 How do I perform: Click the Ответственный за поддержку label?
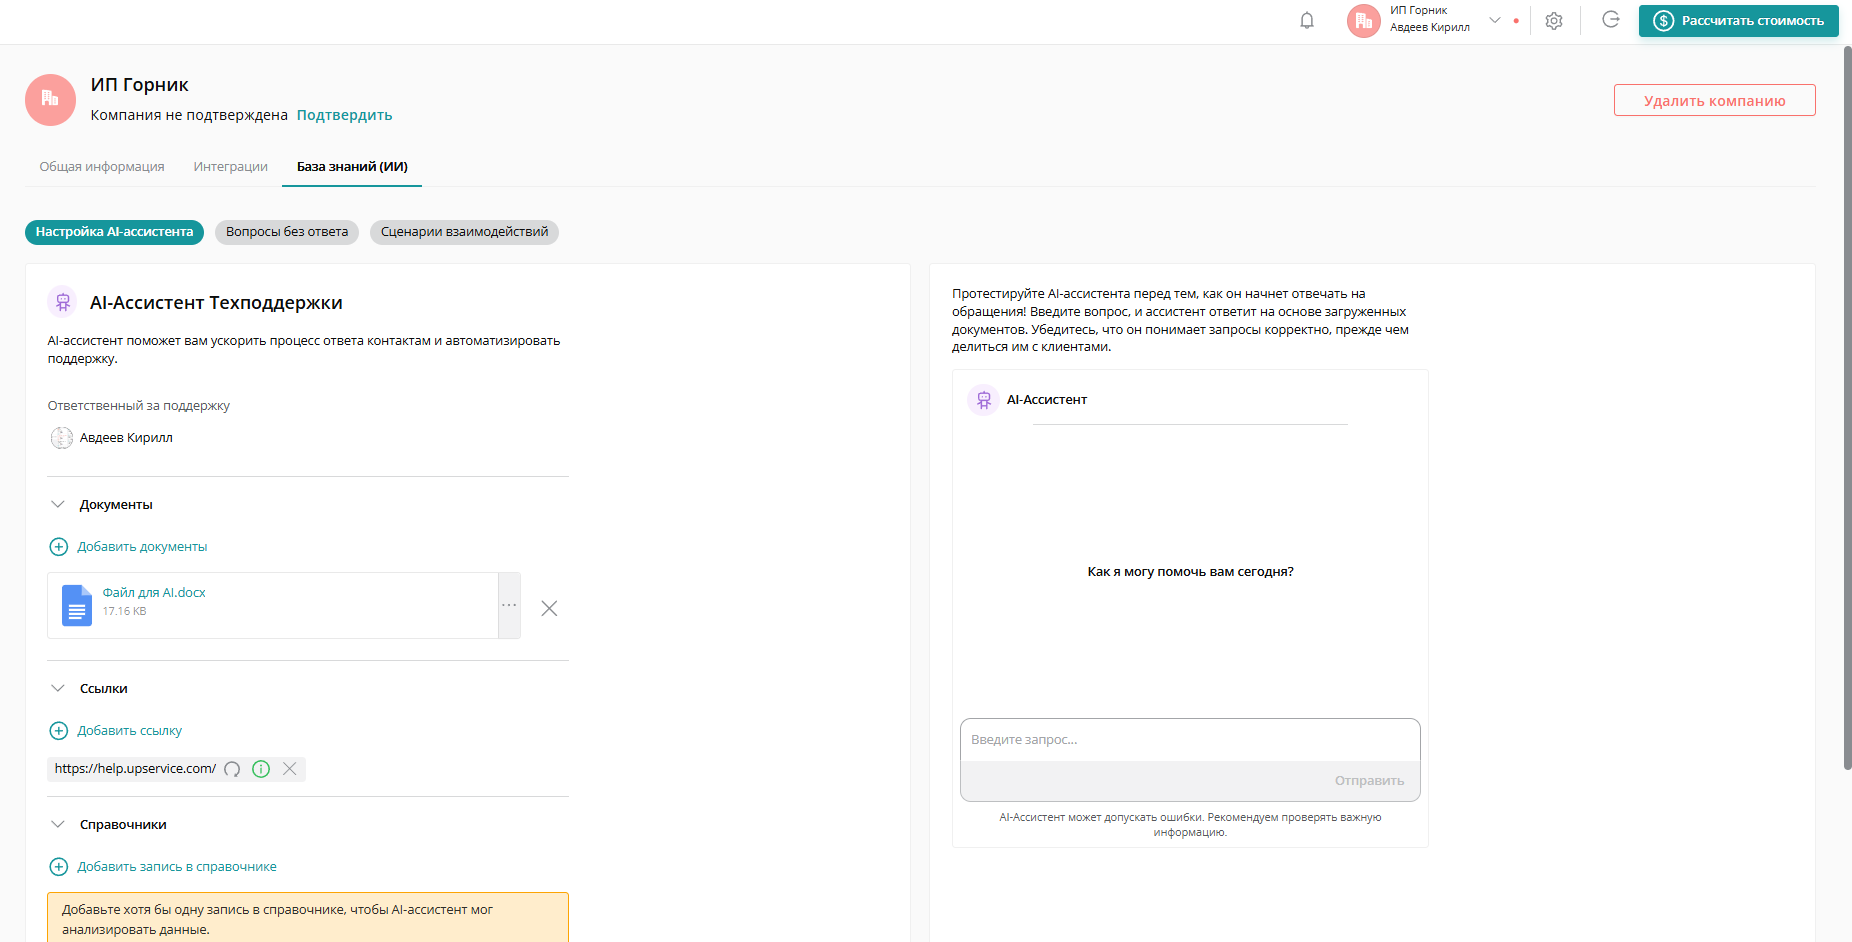point(139,406)
